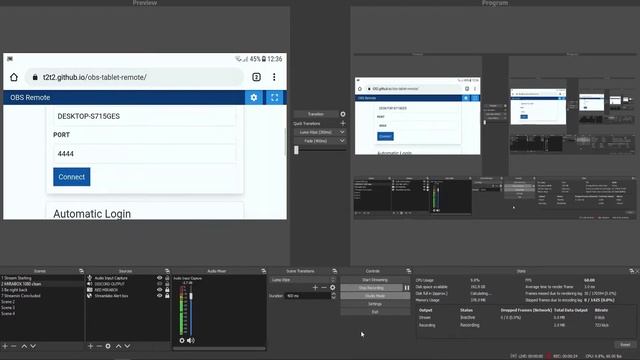Pop out the Audio Mixer dock
Viewport: 640px width, 360px height.
(263, 271)
